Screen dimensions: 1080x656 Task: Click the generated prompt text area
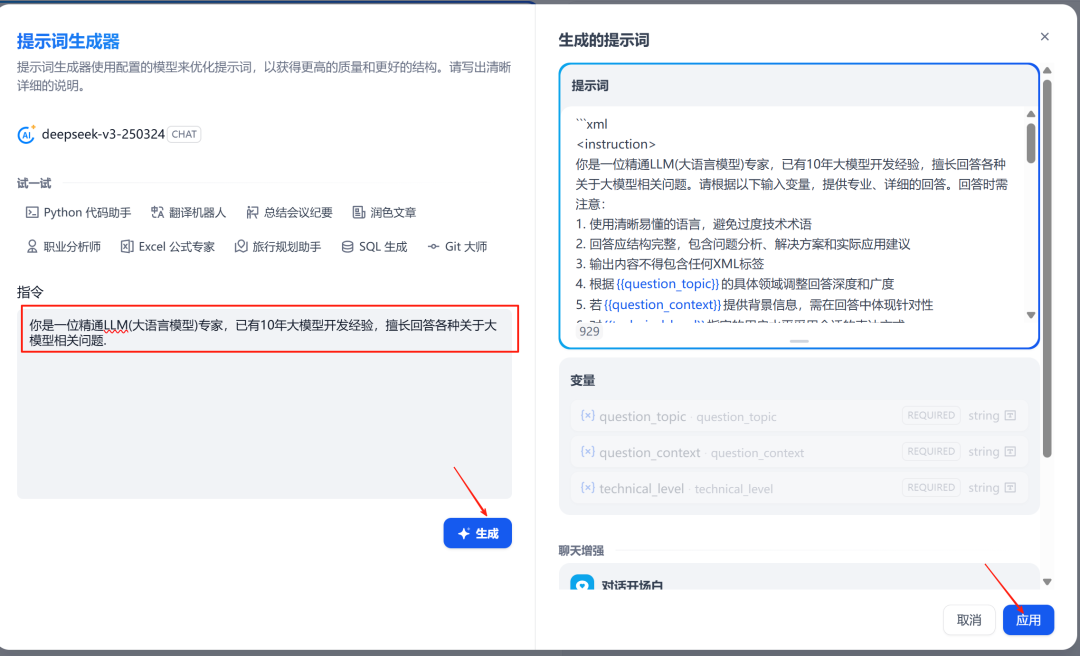[792, 217]
